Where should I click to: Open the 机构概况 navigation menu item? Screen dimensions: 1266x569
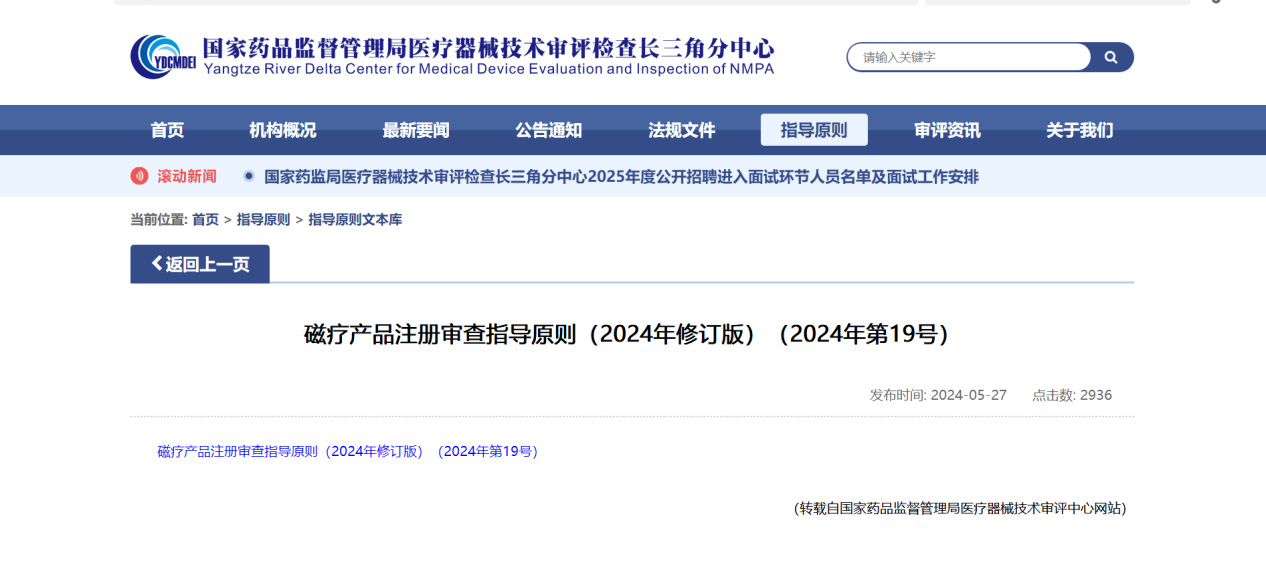[x=282, y=130]
